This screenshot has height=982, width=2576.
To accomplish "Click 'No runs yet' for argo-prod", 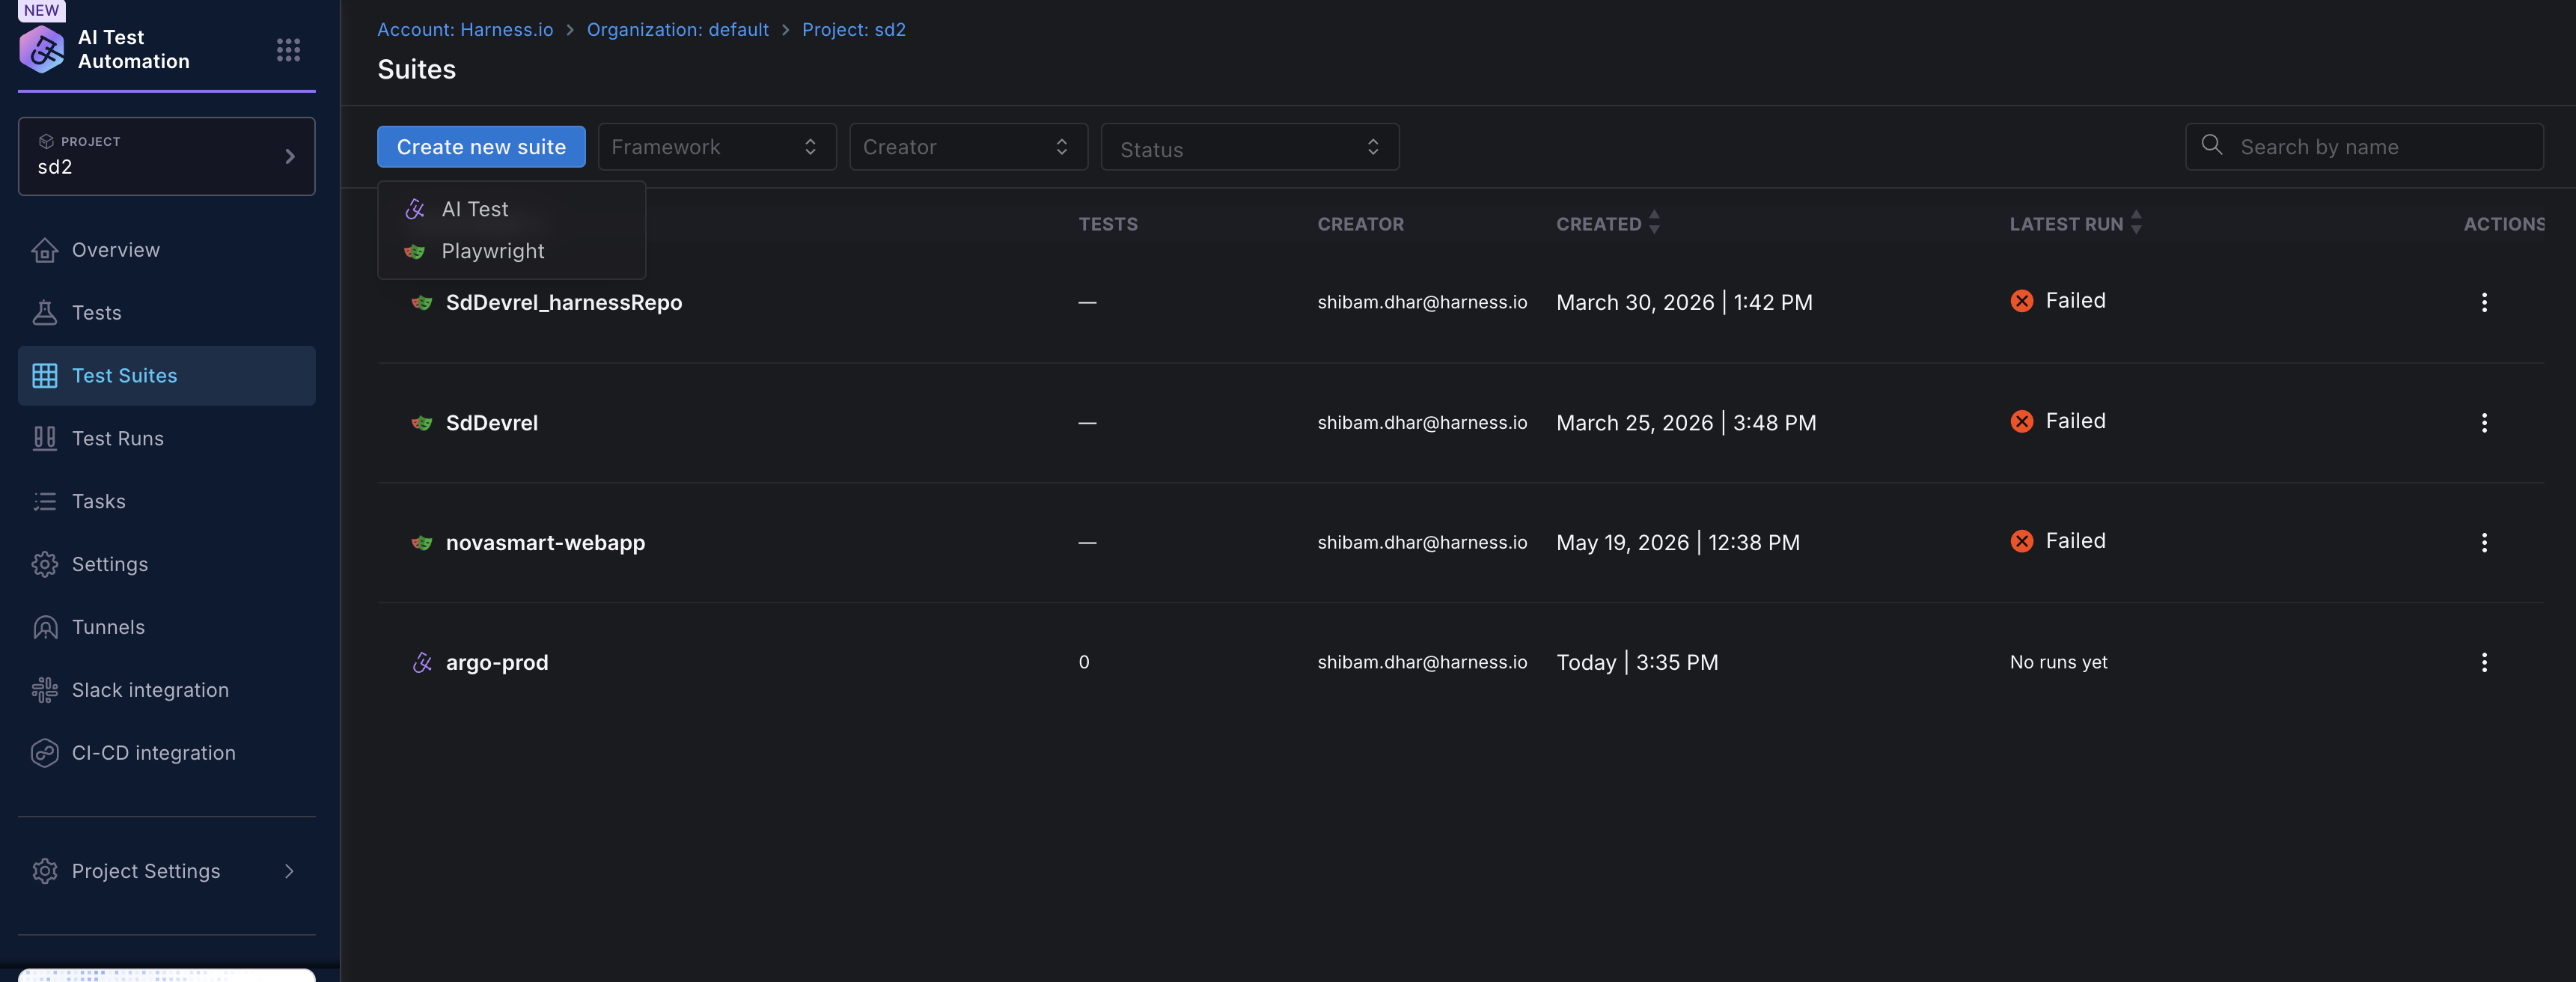I will pos(2059,662).
